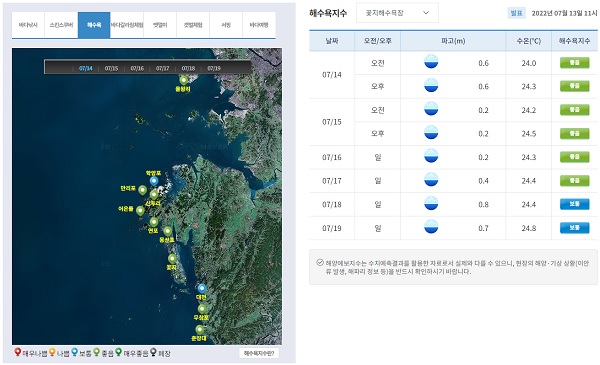
Task: Select the 을왕리 beach map marker
Action: [184, 80]
